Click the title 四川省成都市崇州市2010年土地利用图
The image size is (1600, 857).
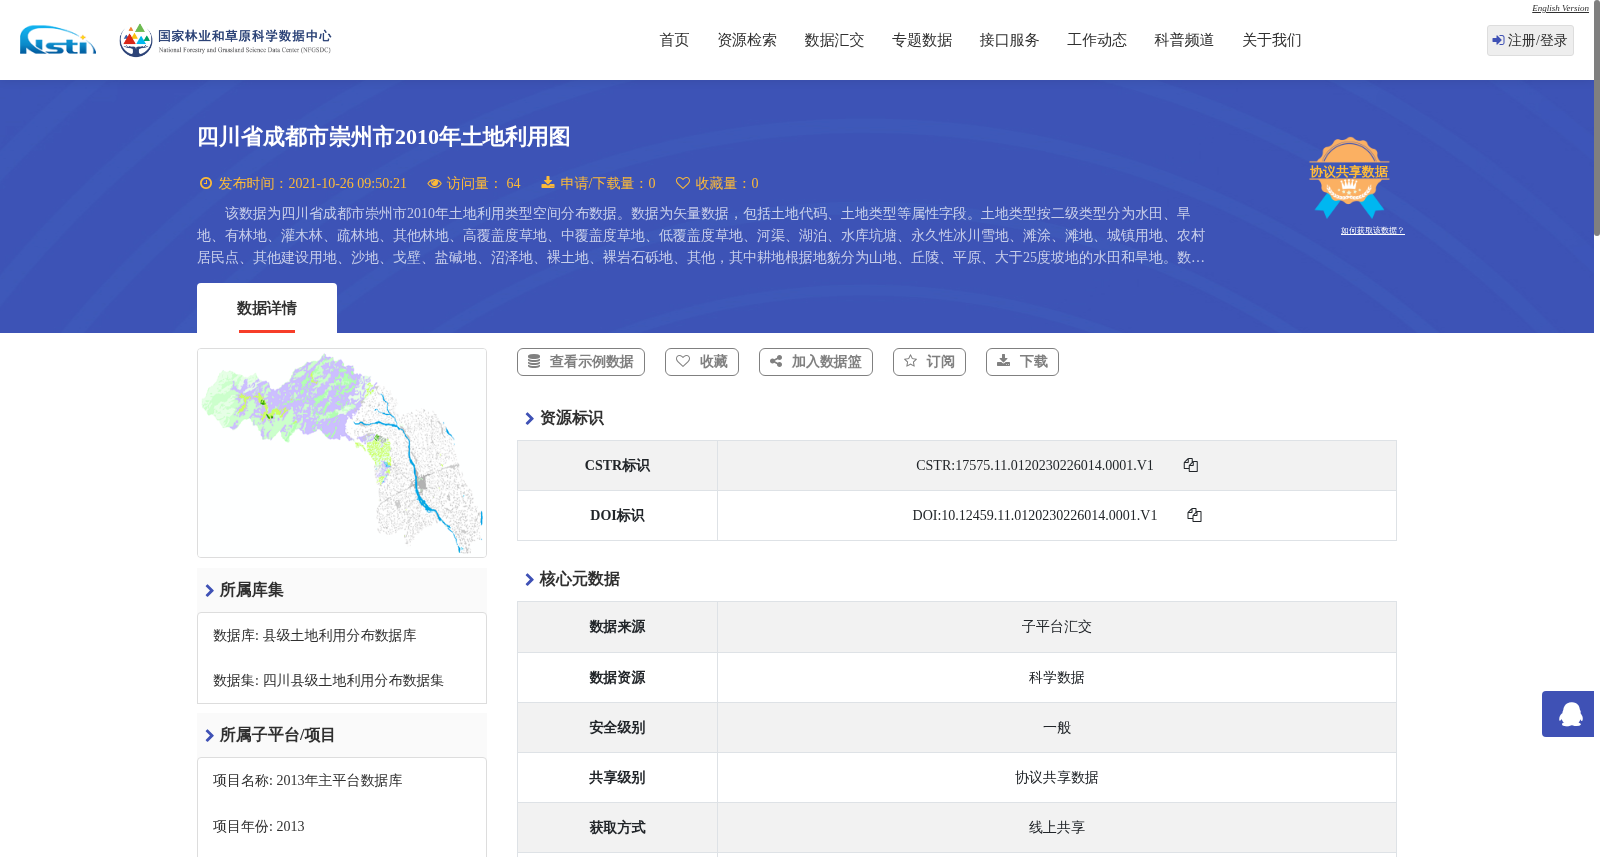(x=384, y=137)
